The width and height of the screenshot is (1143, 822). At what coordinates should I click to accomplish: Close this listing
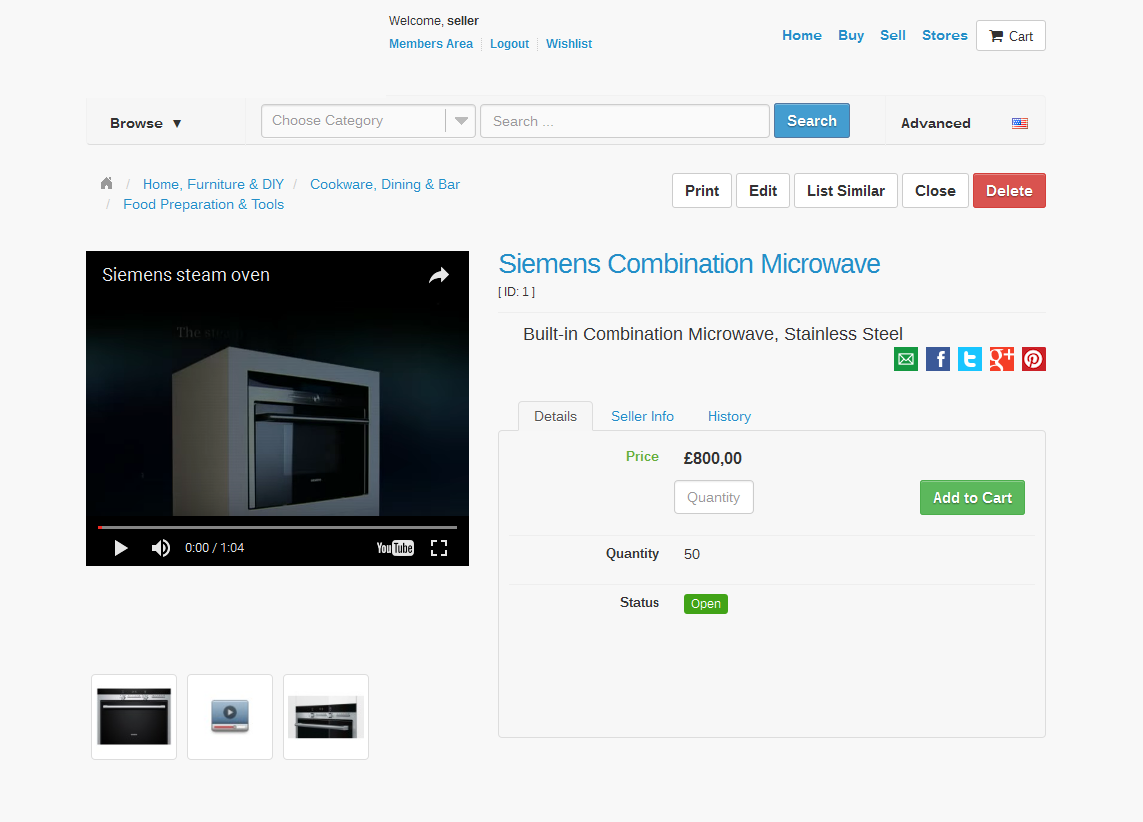pyautogui.click(x=935, y=191)
